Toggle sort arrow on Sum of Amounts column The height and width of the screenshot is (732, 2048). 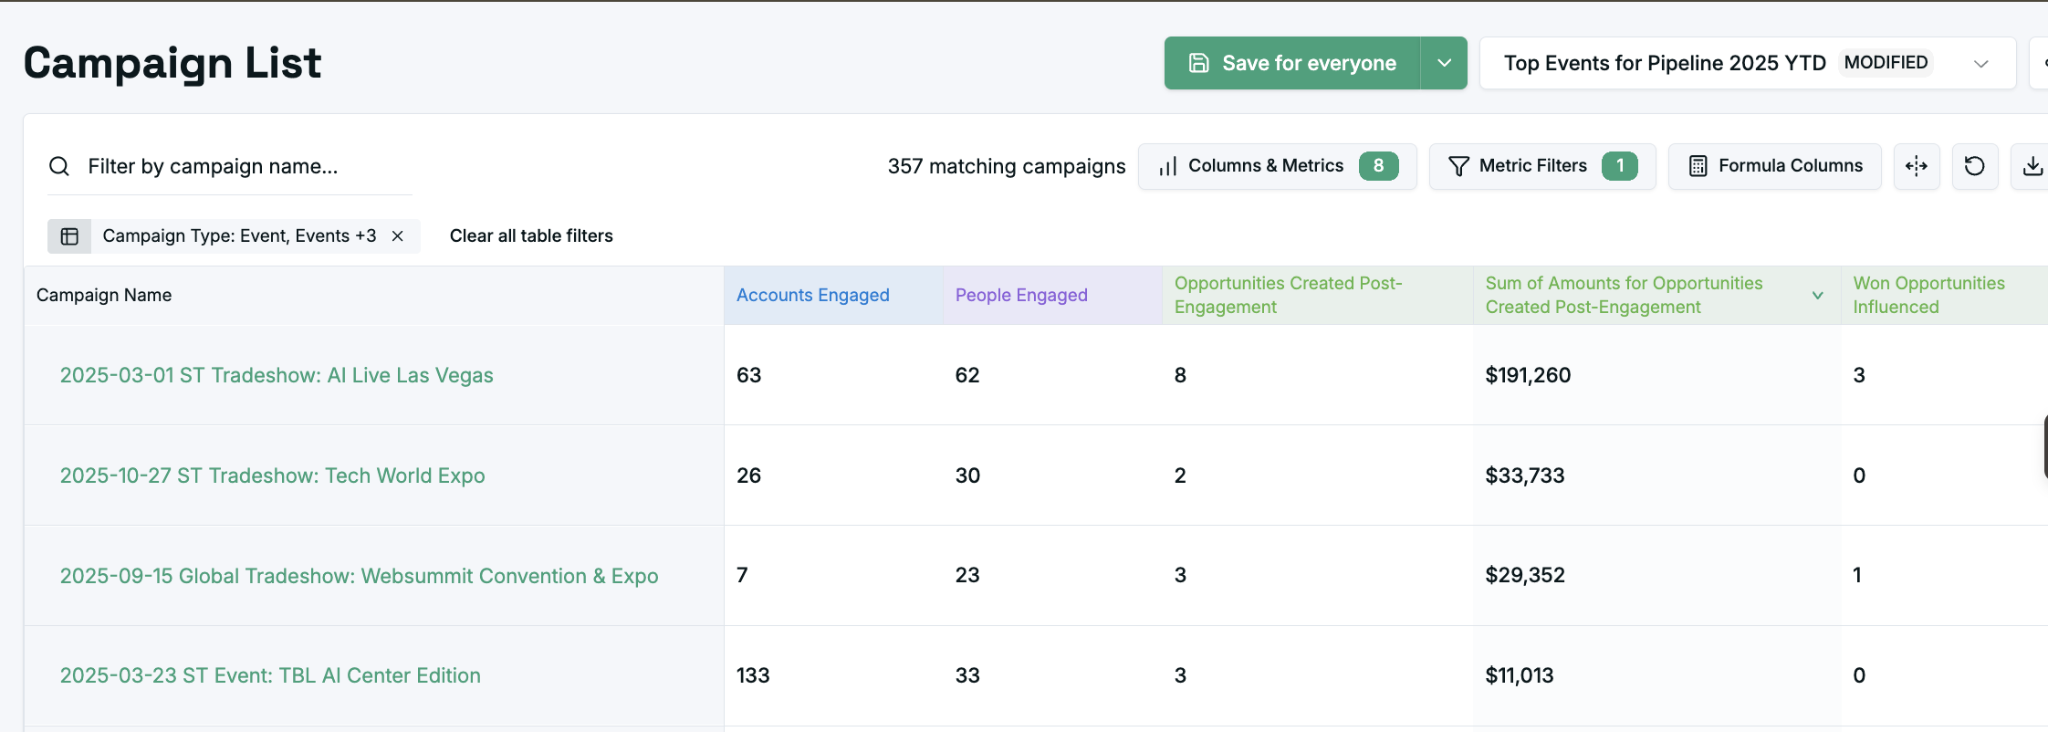point(1817,295)
